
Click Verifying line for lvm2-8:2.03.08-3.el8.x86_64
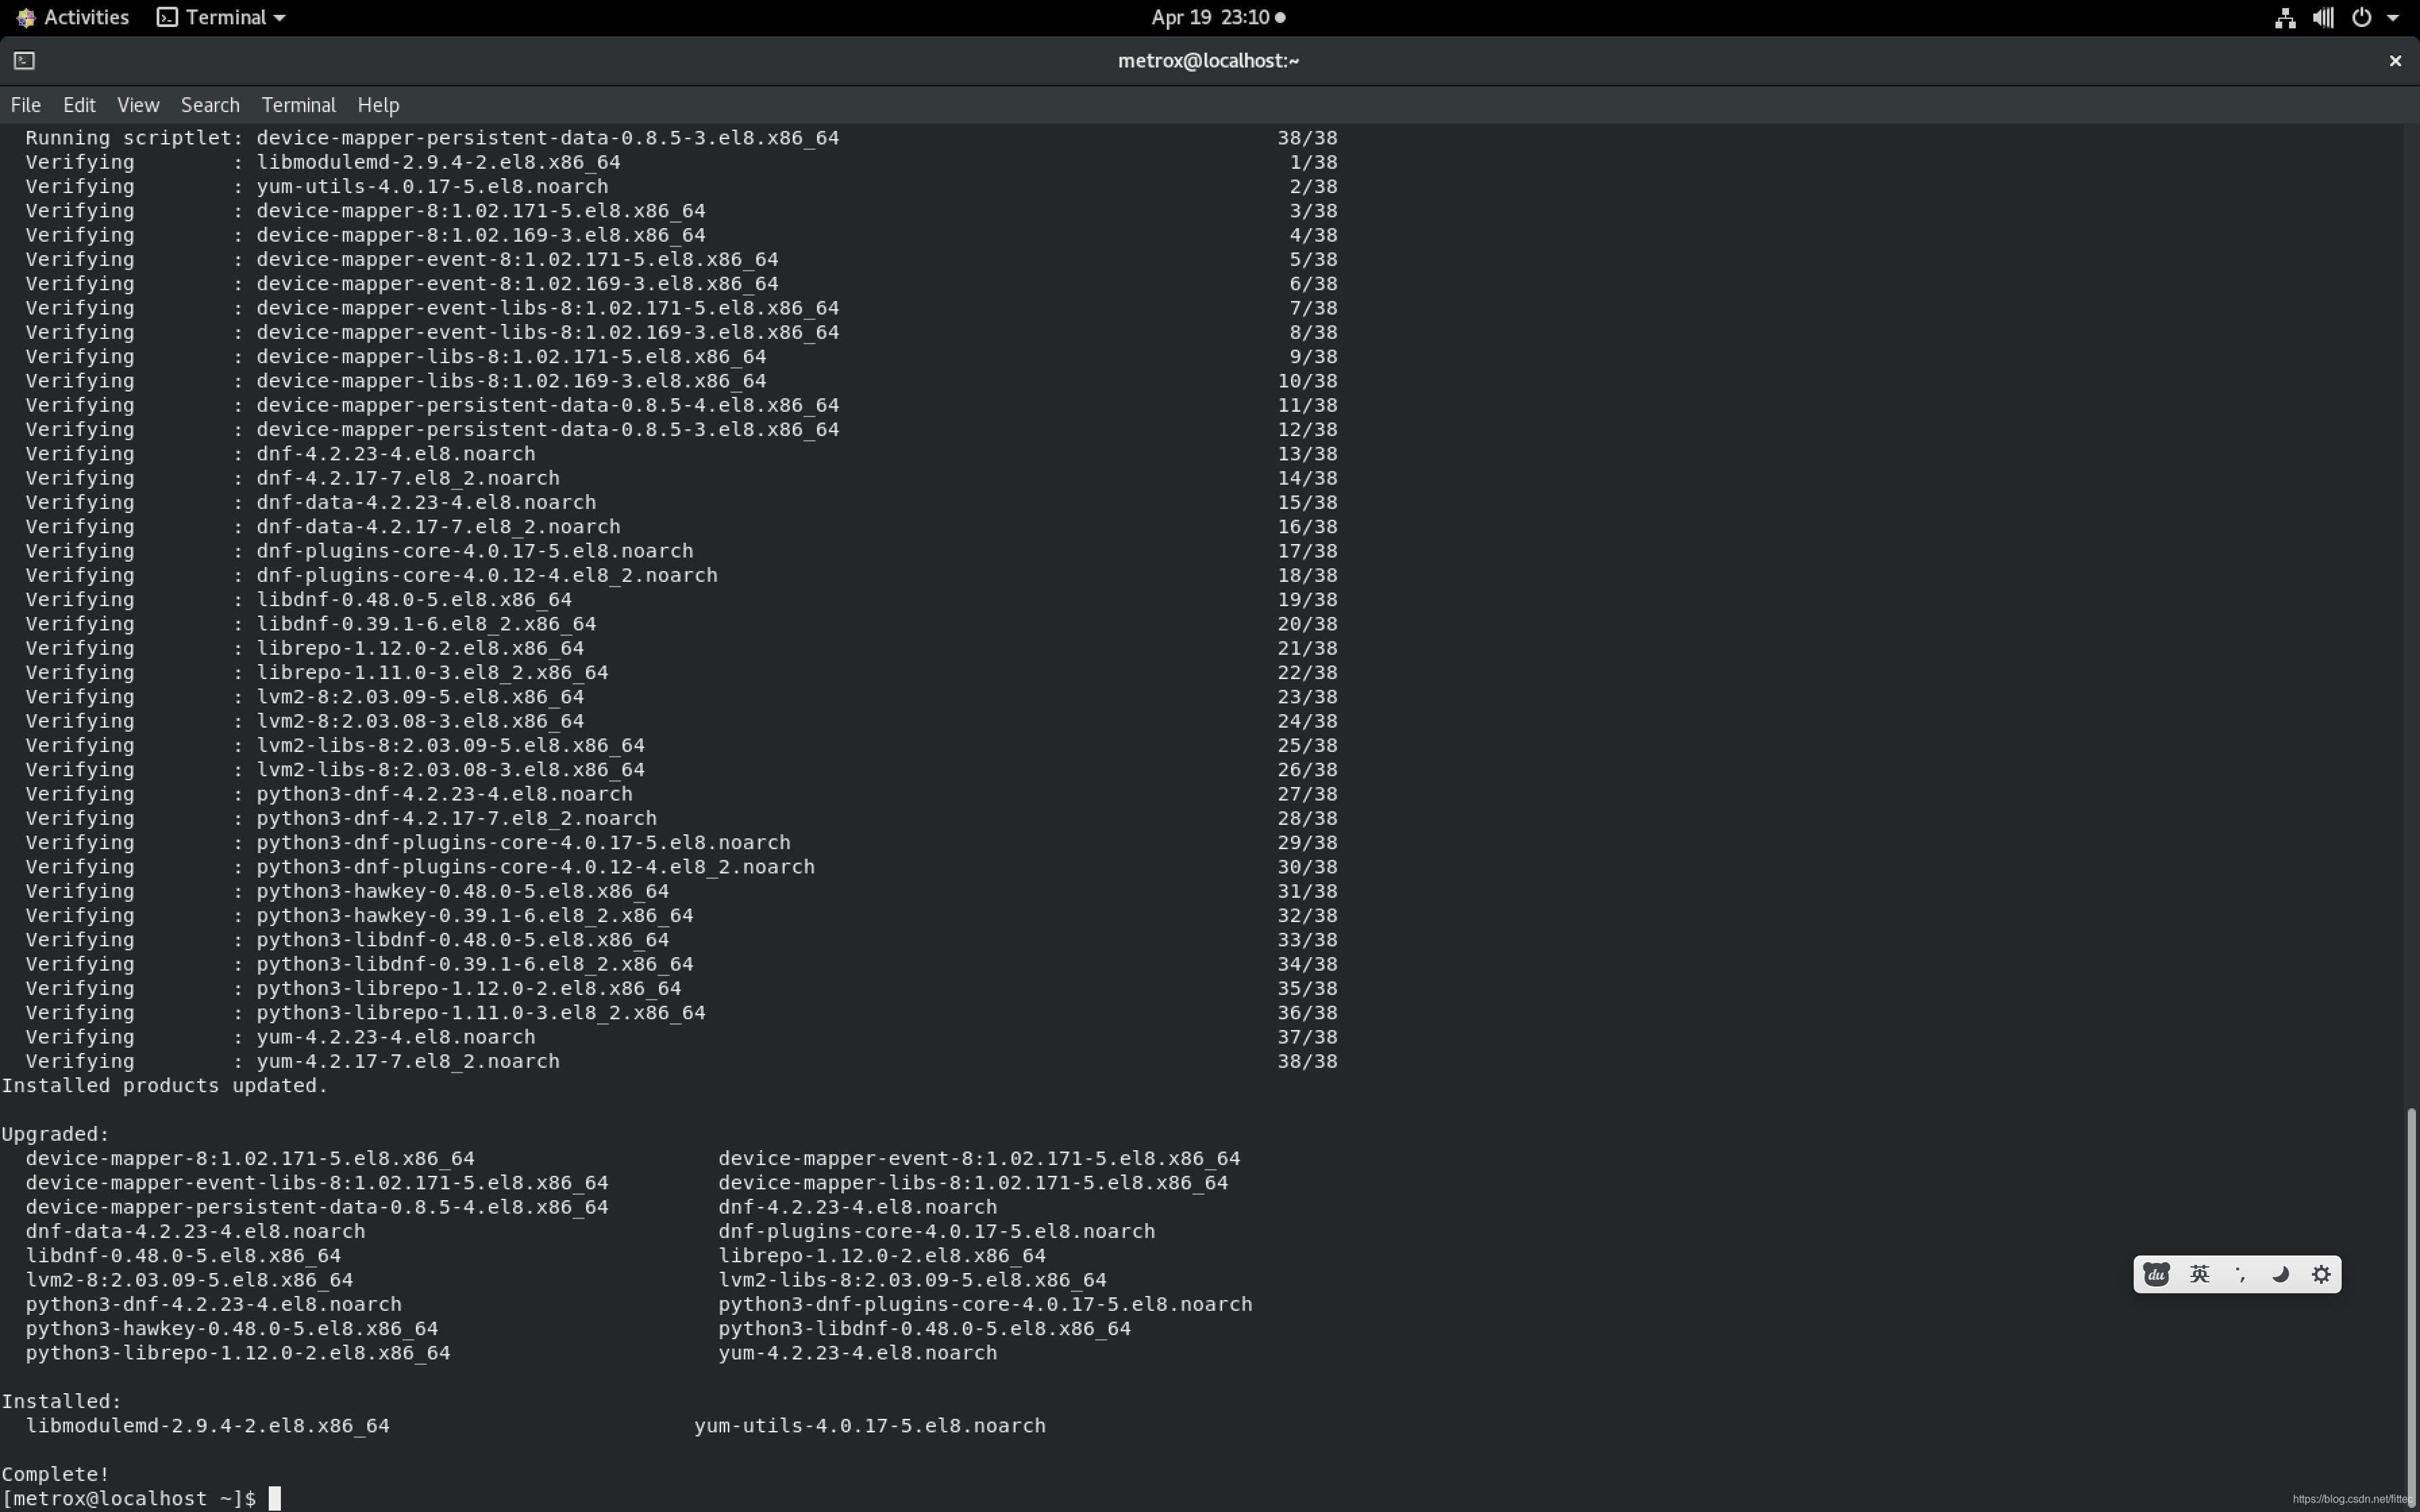pyautogui.click(x=682, y=721)
